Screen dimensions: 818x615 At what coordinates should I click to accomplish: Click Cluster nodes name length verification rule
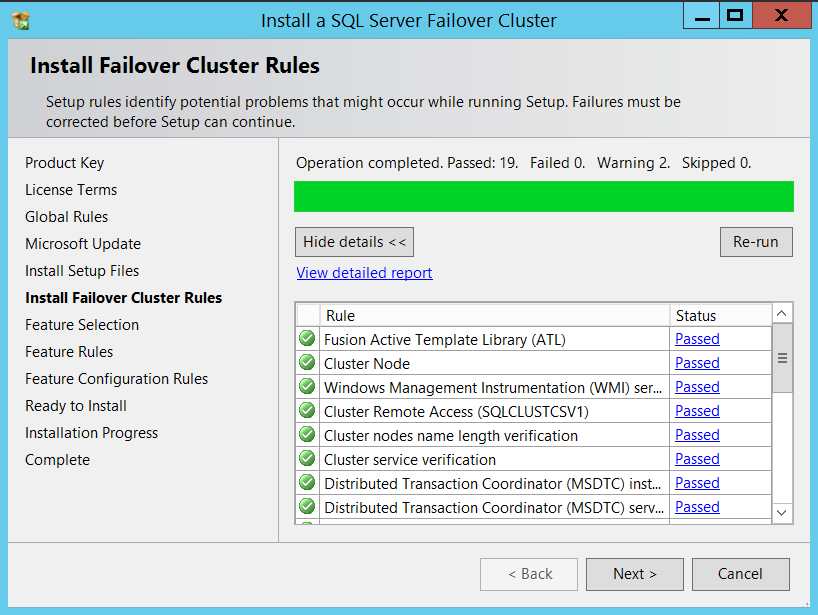coord(451,436)
